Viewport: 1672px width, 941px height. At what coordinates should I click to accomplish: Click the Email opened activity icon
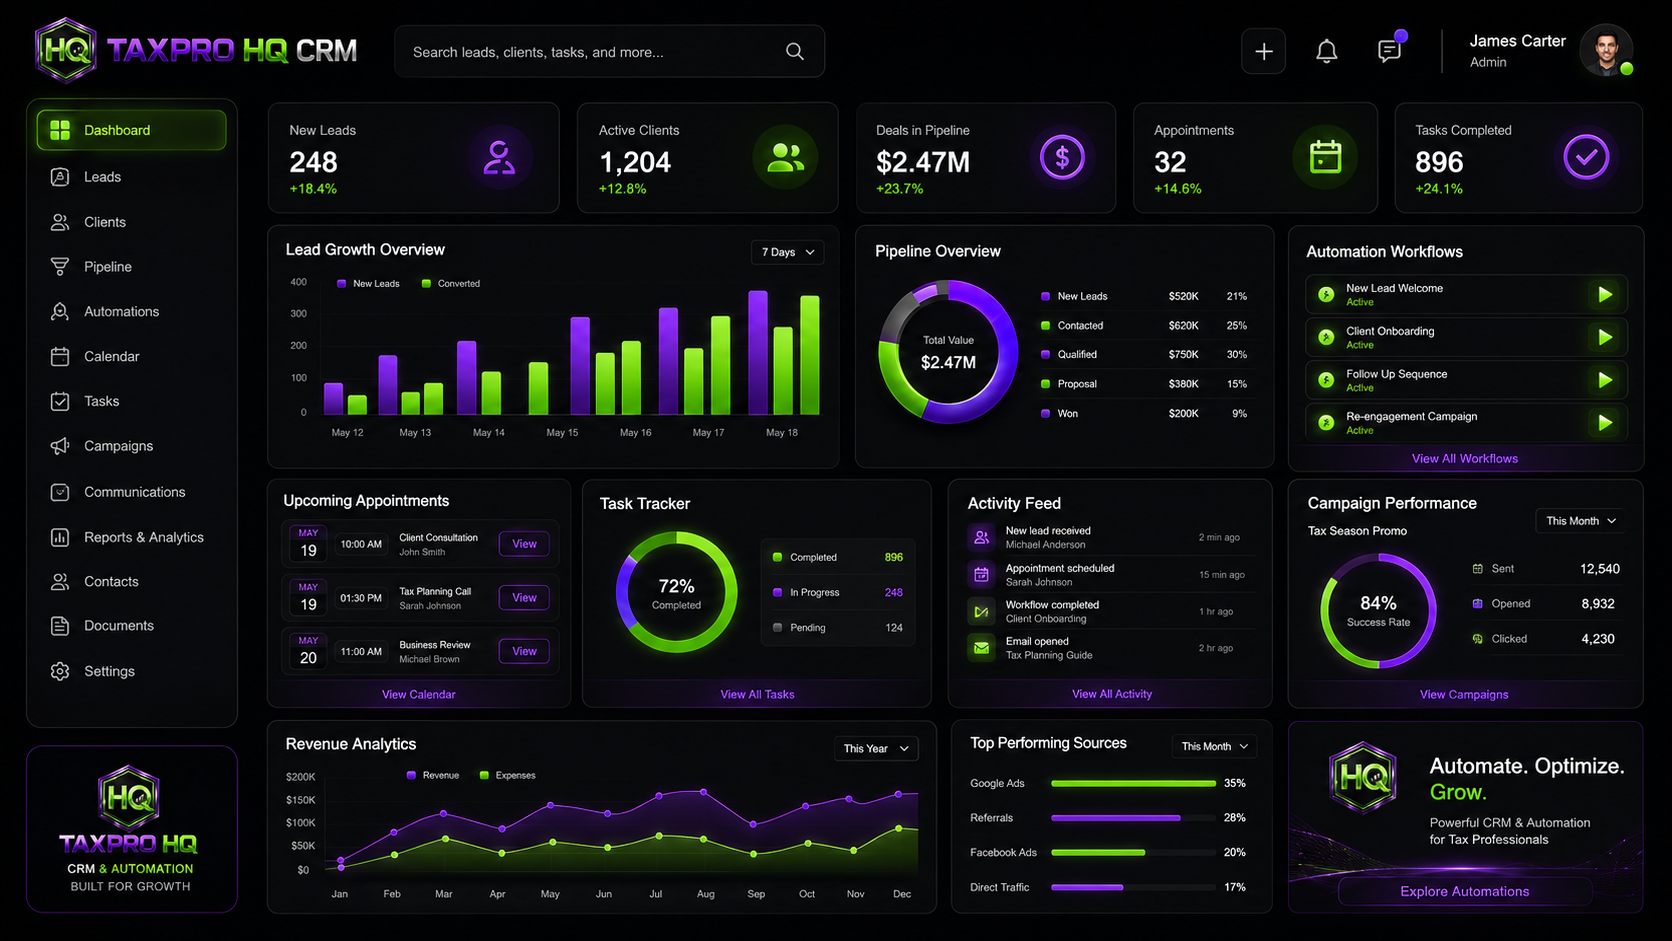click(x=982, y=648)
